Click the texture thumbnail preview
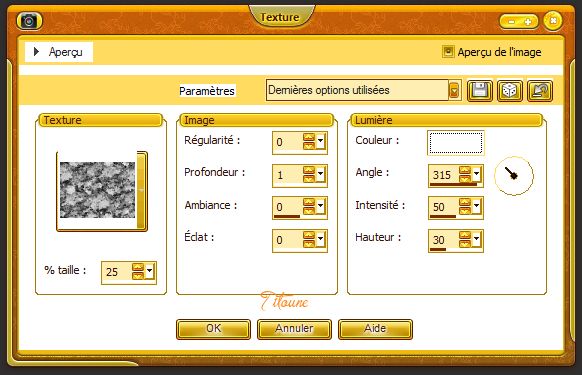Screen dimensions: 582x375 tap(98, 190)
